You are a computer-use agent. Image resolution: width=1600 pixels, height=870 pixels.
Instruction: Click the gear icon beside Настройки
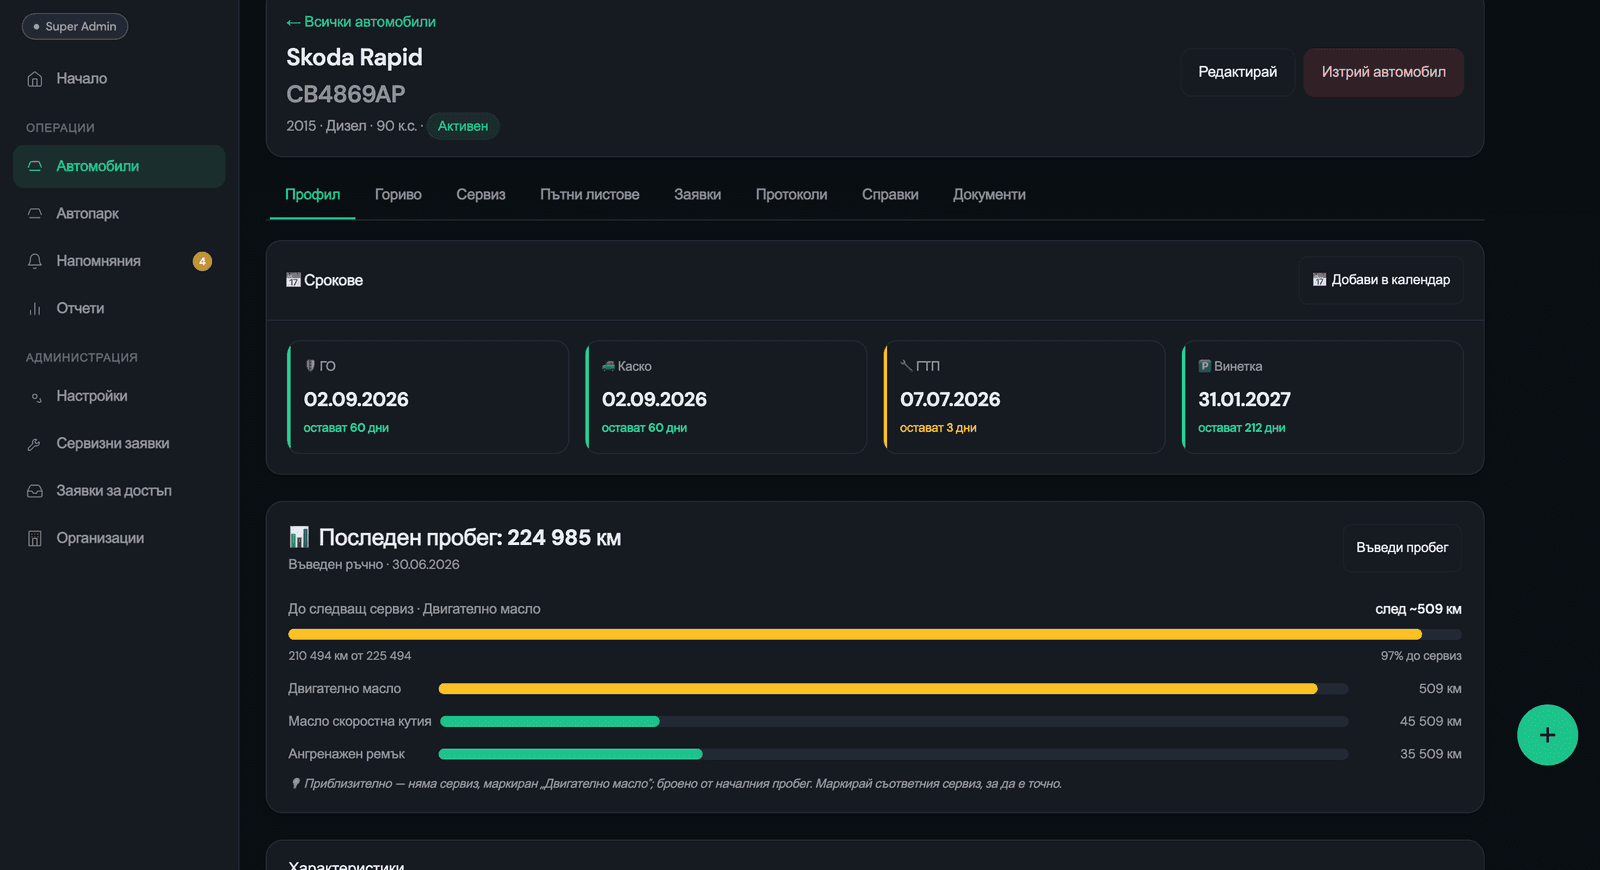click(x=35, y=396)
